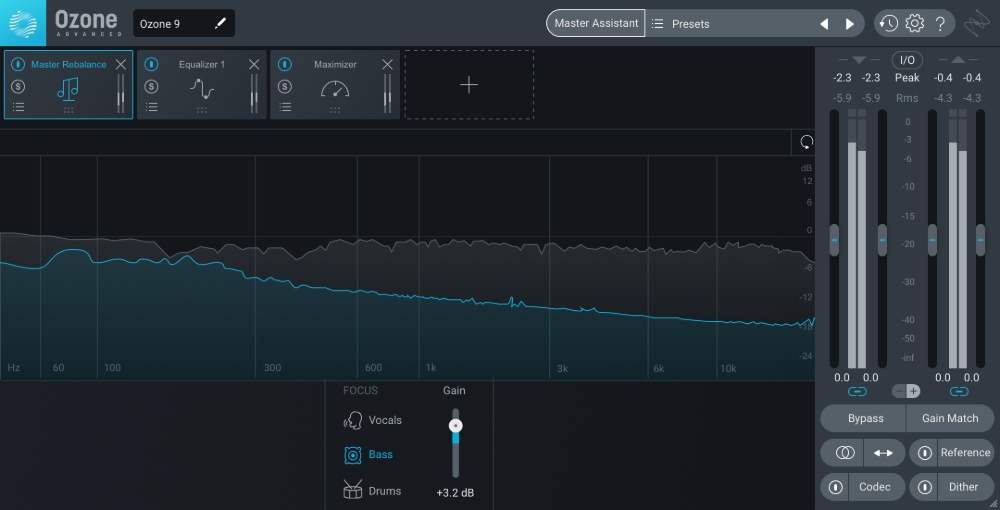
Task: Click the sum to mono circles icon
Action: coord(844,453)
